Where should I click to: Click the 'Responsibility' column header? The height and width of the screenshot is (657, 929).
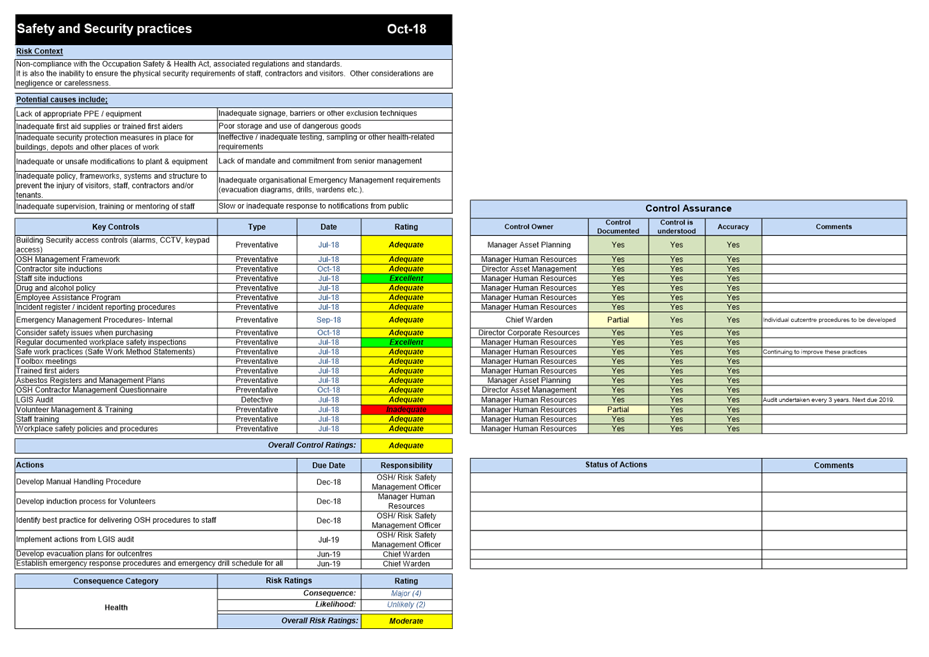[406, 466]
